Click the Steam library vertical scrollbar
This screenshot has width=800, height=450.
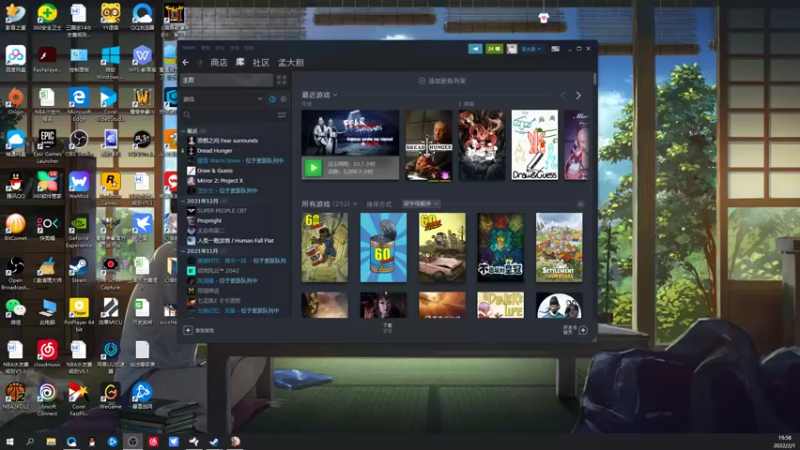(594, 79)
